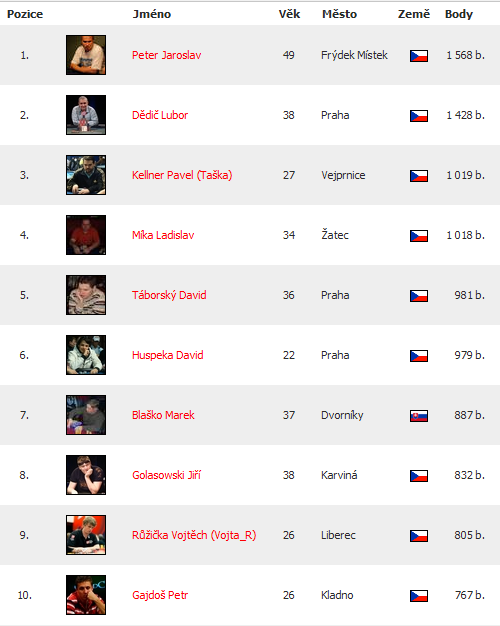Click the Czech flag for Huspeka David
The image size is (500, 626).
(x=419, y=356)
